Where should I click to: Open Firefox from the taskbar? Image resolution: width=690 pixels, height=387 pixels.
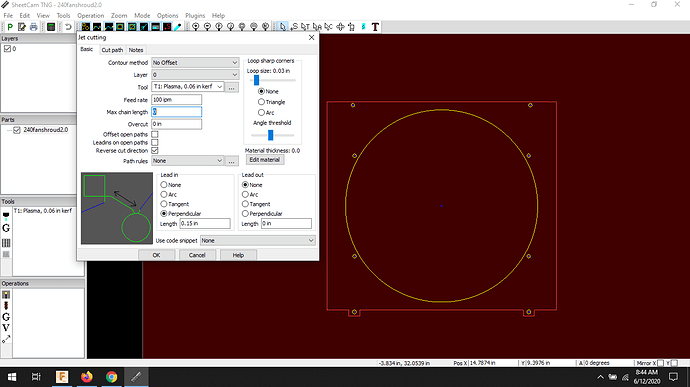[87, 377]
